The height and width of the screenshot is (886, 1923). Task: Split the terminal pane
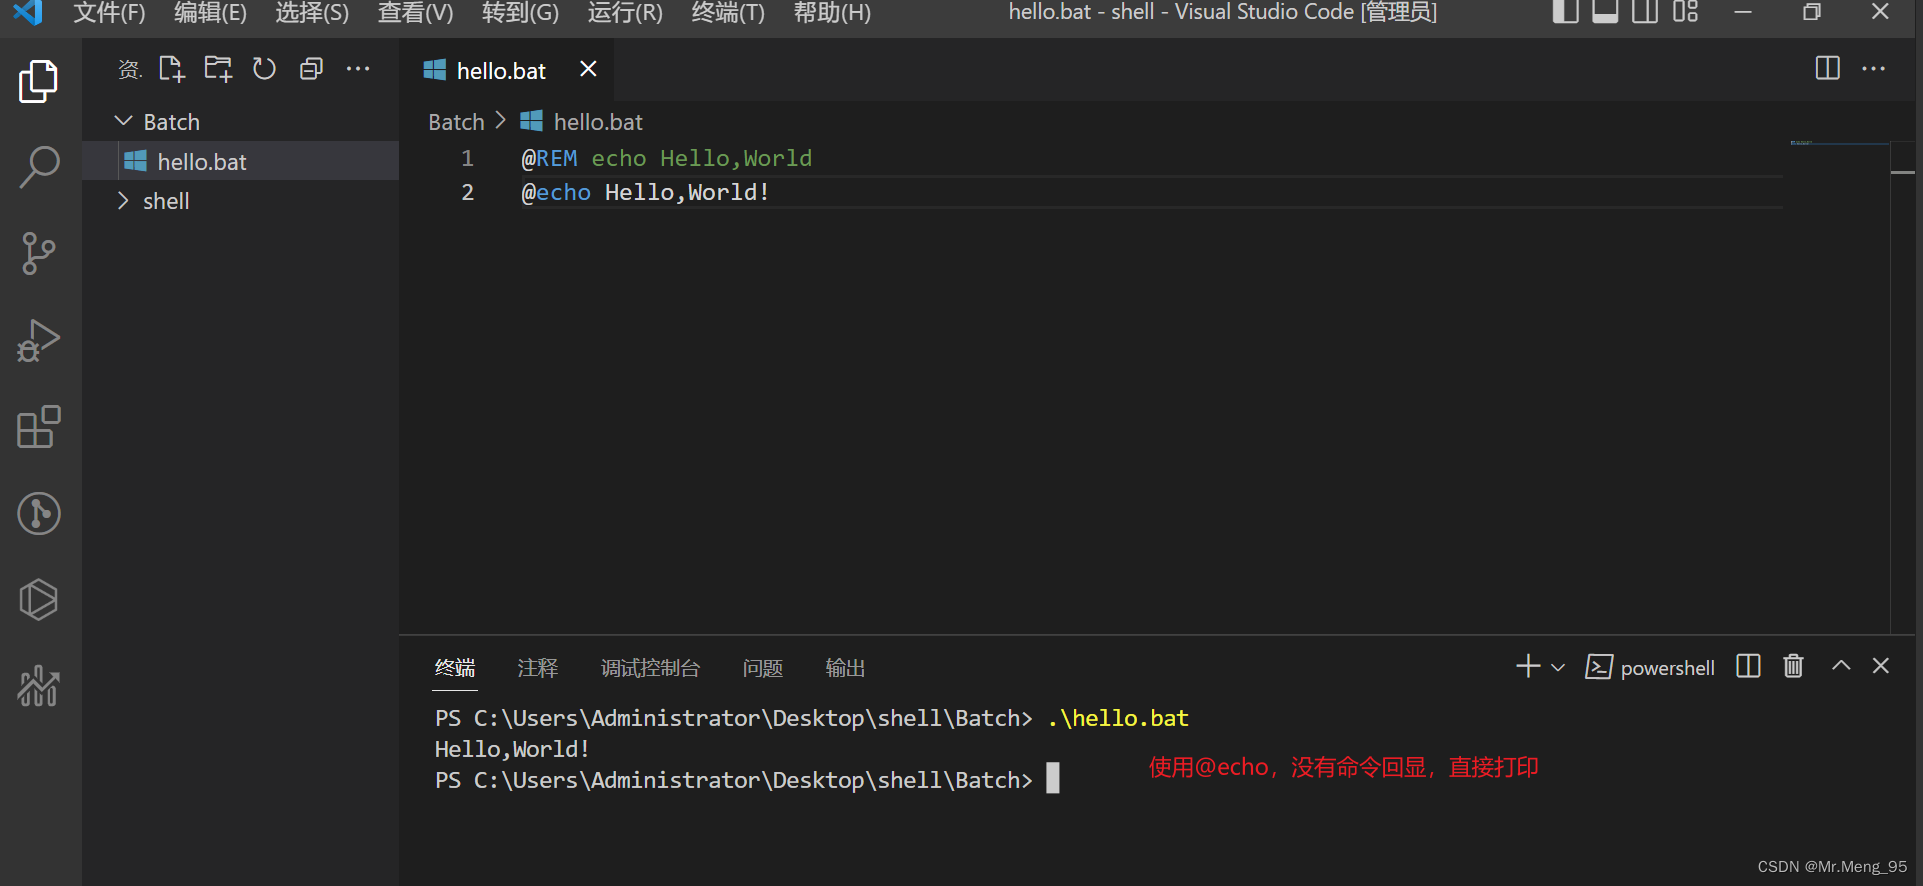[x=1748, y=666]
